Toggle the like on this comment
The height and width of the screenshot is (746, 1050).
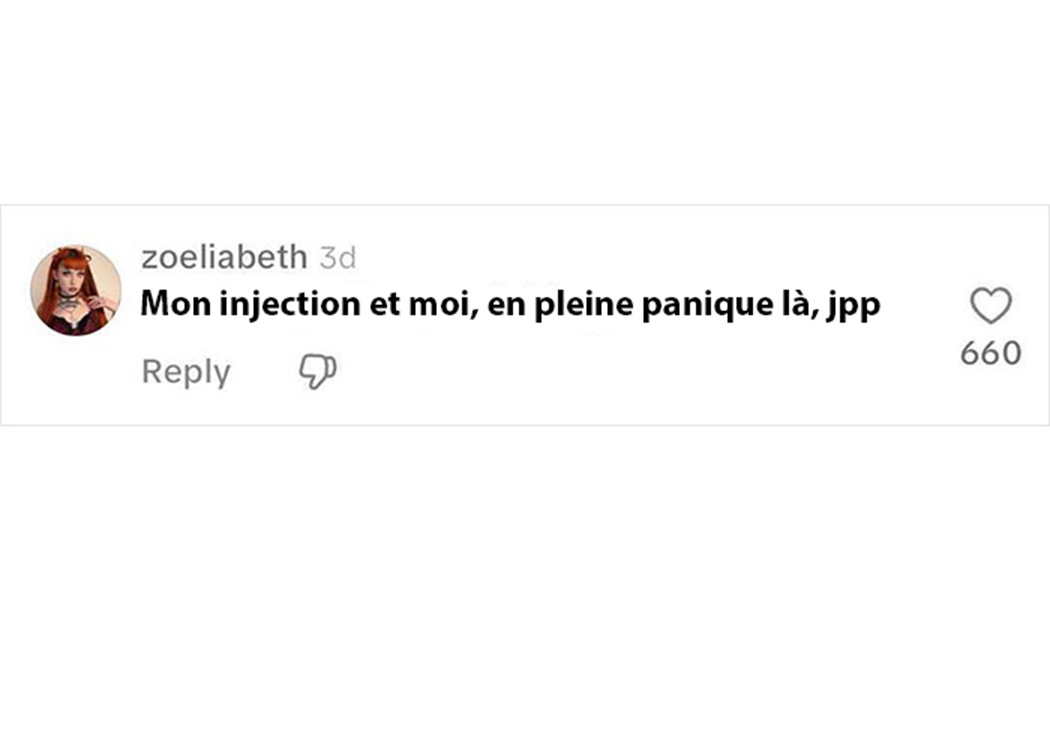[x=991, y=306]
